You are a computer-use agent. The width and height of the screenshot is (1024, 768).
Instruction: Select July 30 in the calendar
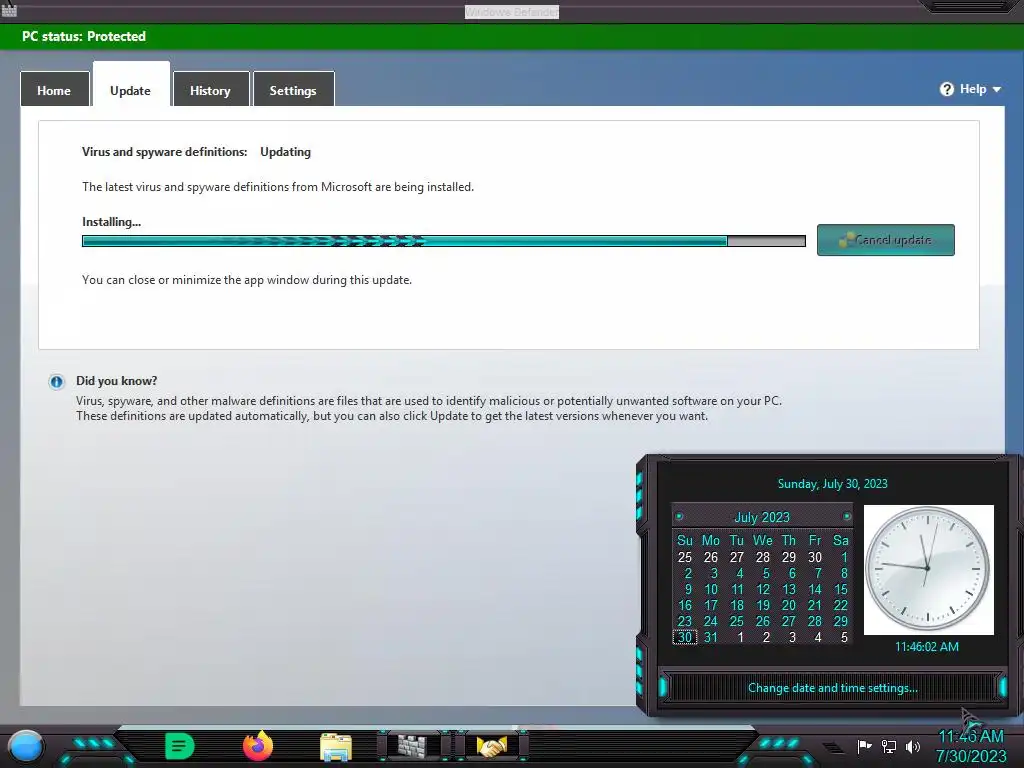coord(684,637)
